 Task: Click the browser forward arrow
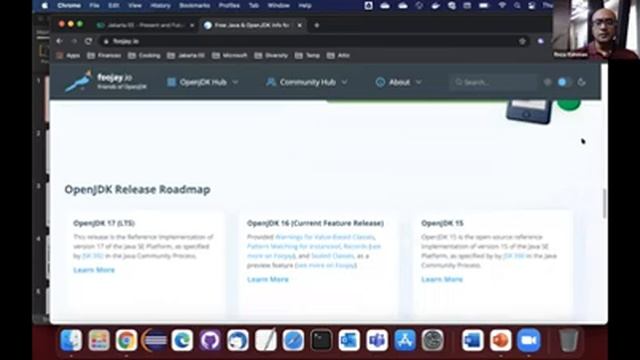point(74,41)
